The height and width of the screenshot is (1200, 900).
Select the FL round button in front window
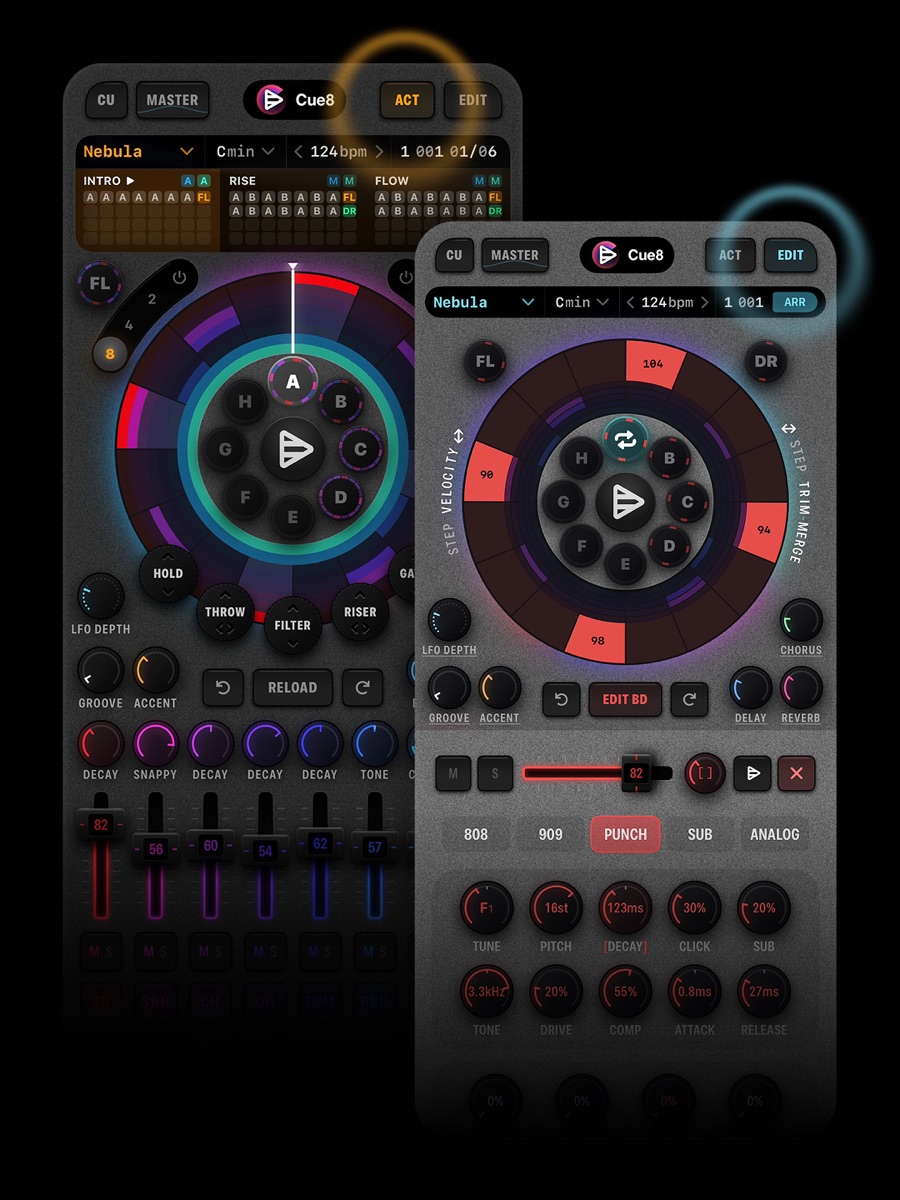[x=485, y=361]
